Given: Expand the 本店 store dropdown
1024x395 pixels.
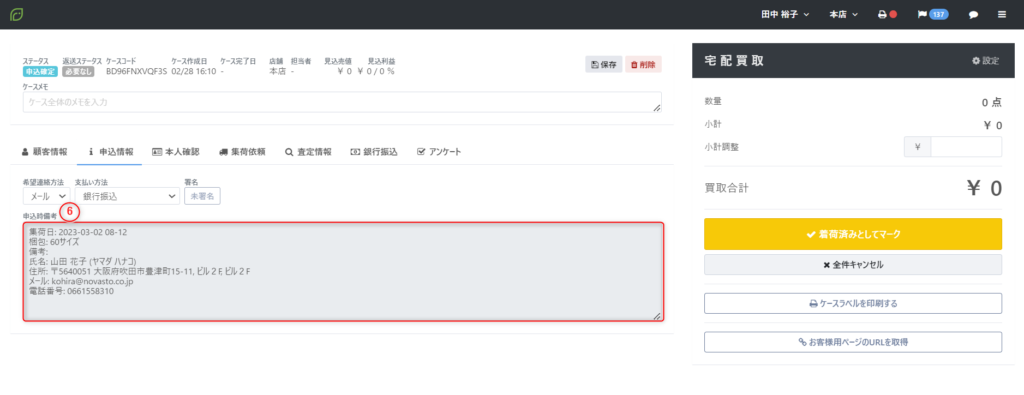Looking at the screenshot, I should point(843,14).
